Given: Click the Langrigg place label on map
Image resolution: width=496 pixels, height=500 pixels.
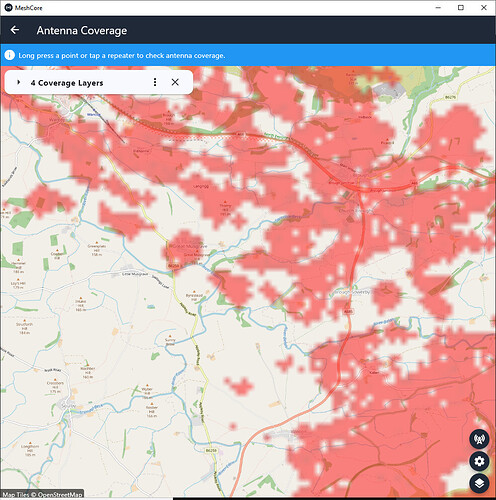Looking at the screenshot, I should (201, 186).
